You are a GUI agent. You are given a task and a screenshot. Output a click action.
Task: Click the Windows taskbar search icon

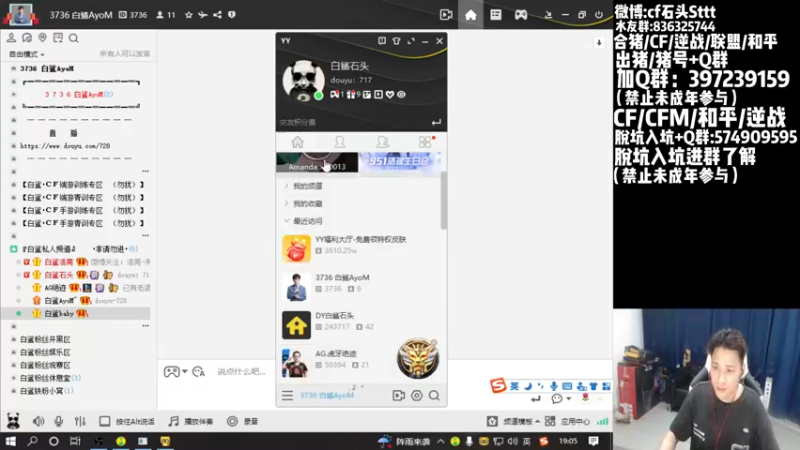32,441
